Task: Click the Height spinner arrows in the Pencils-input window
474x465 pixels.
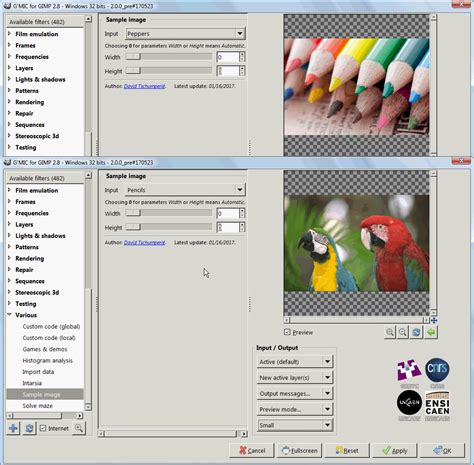Action: [242, 228]
